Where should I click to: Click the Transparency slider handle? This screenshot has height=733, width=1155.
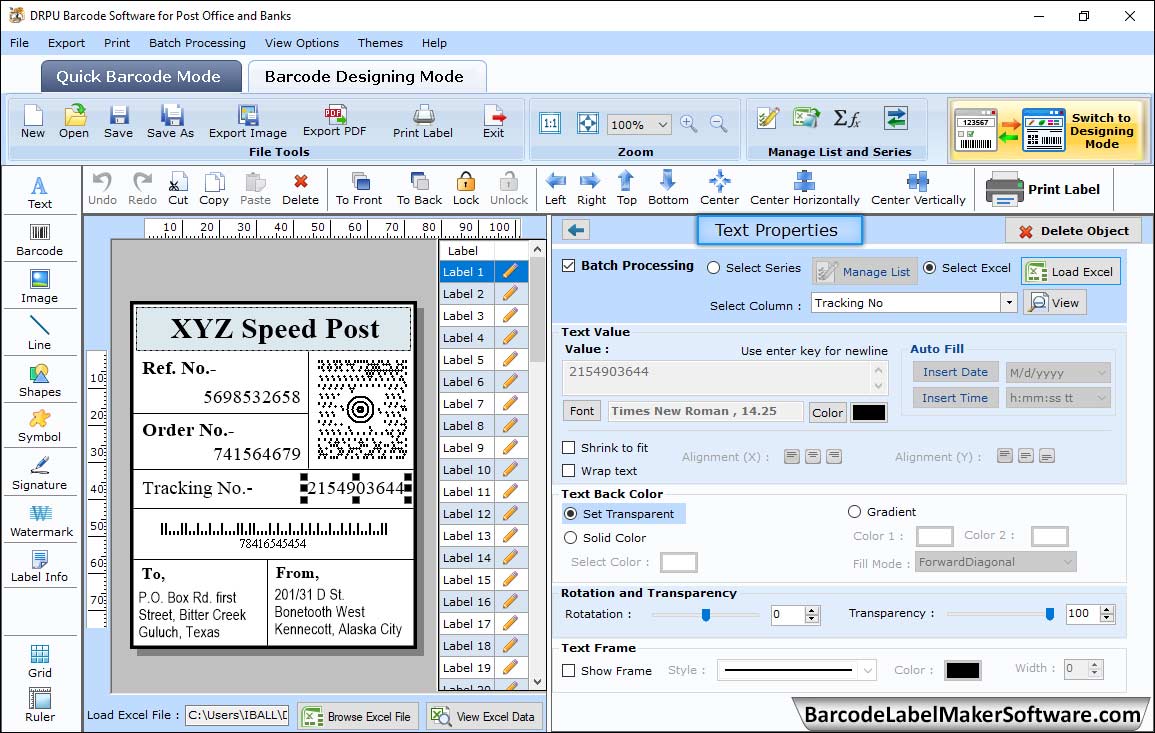(1050, 614)
